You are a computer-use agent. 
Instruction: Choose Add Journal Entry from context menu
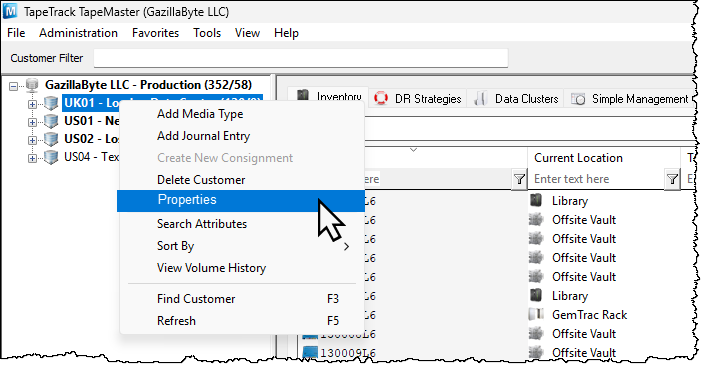click(x=242, y=136)
